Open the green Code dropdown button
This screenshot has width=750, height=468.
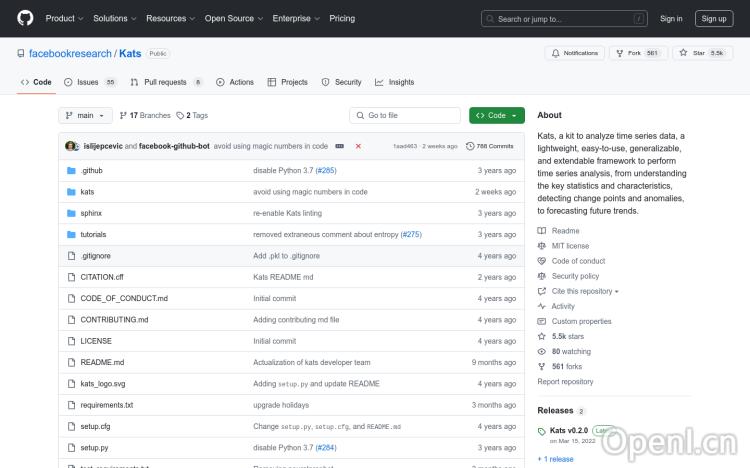pyautogui.click(x=496, y=115)
